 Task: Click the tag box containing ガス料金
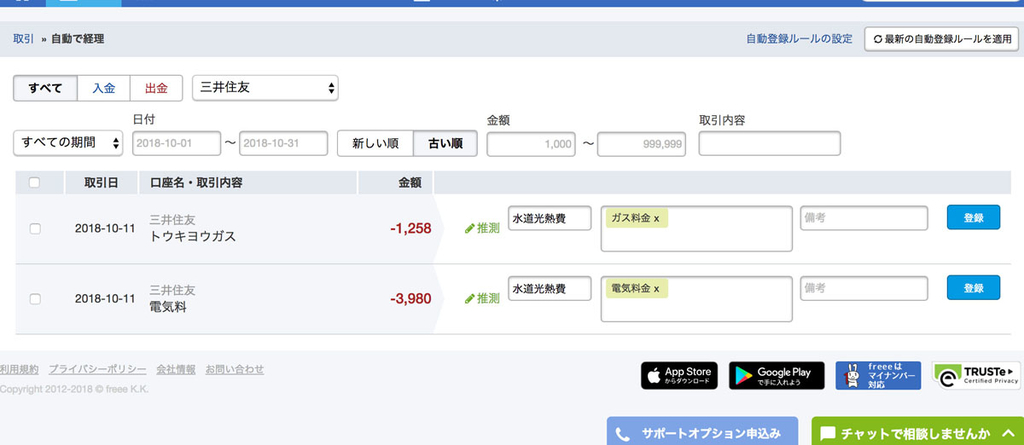pos(696,229)
